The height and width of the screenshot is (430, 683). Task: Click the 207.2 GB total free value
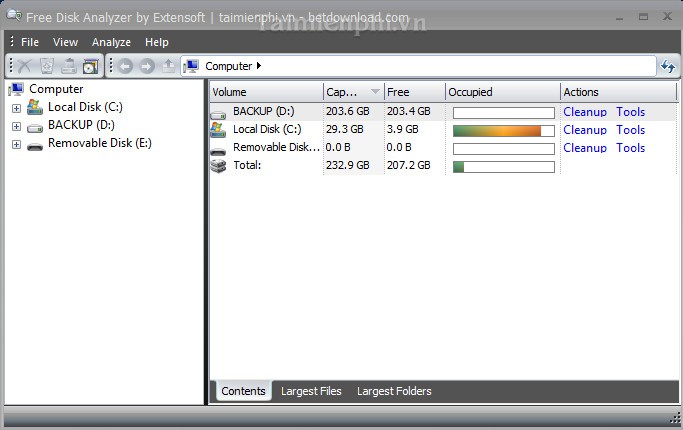[409, 165]
